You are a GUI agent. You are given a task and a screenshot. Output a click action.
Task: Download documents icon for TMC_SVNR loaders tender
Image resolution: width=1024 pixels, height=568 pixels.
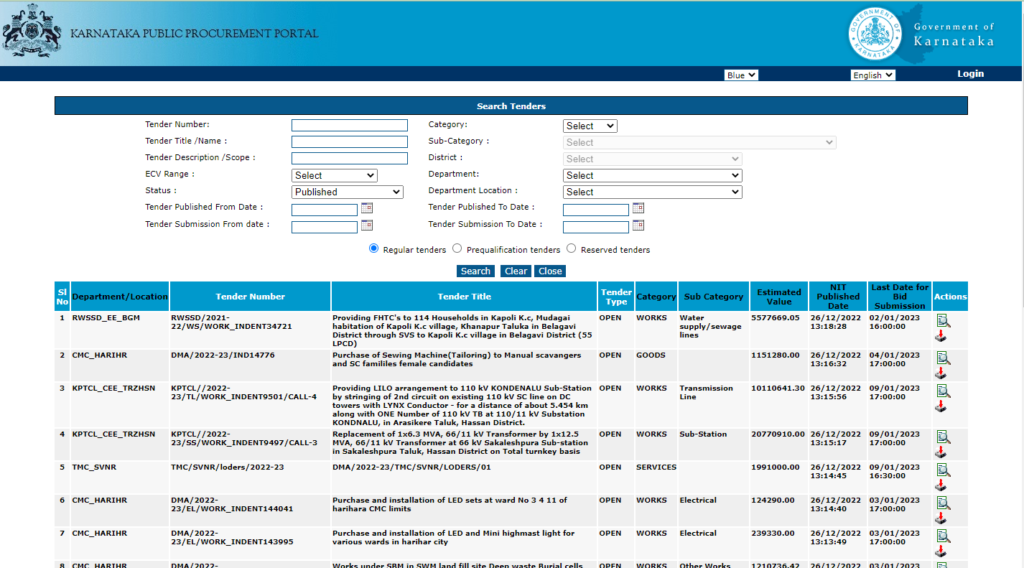pos(942,485)
